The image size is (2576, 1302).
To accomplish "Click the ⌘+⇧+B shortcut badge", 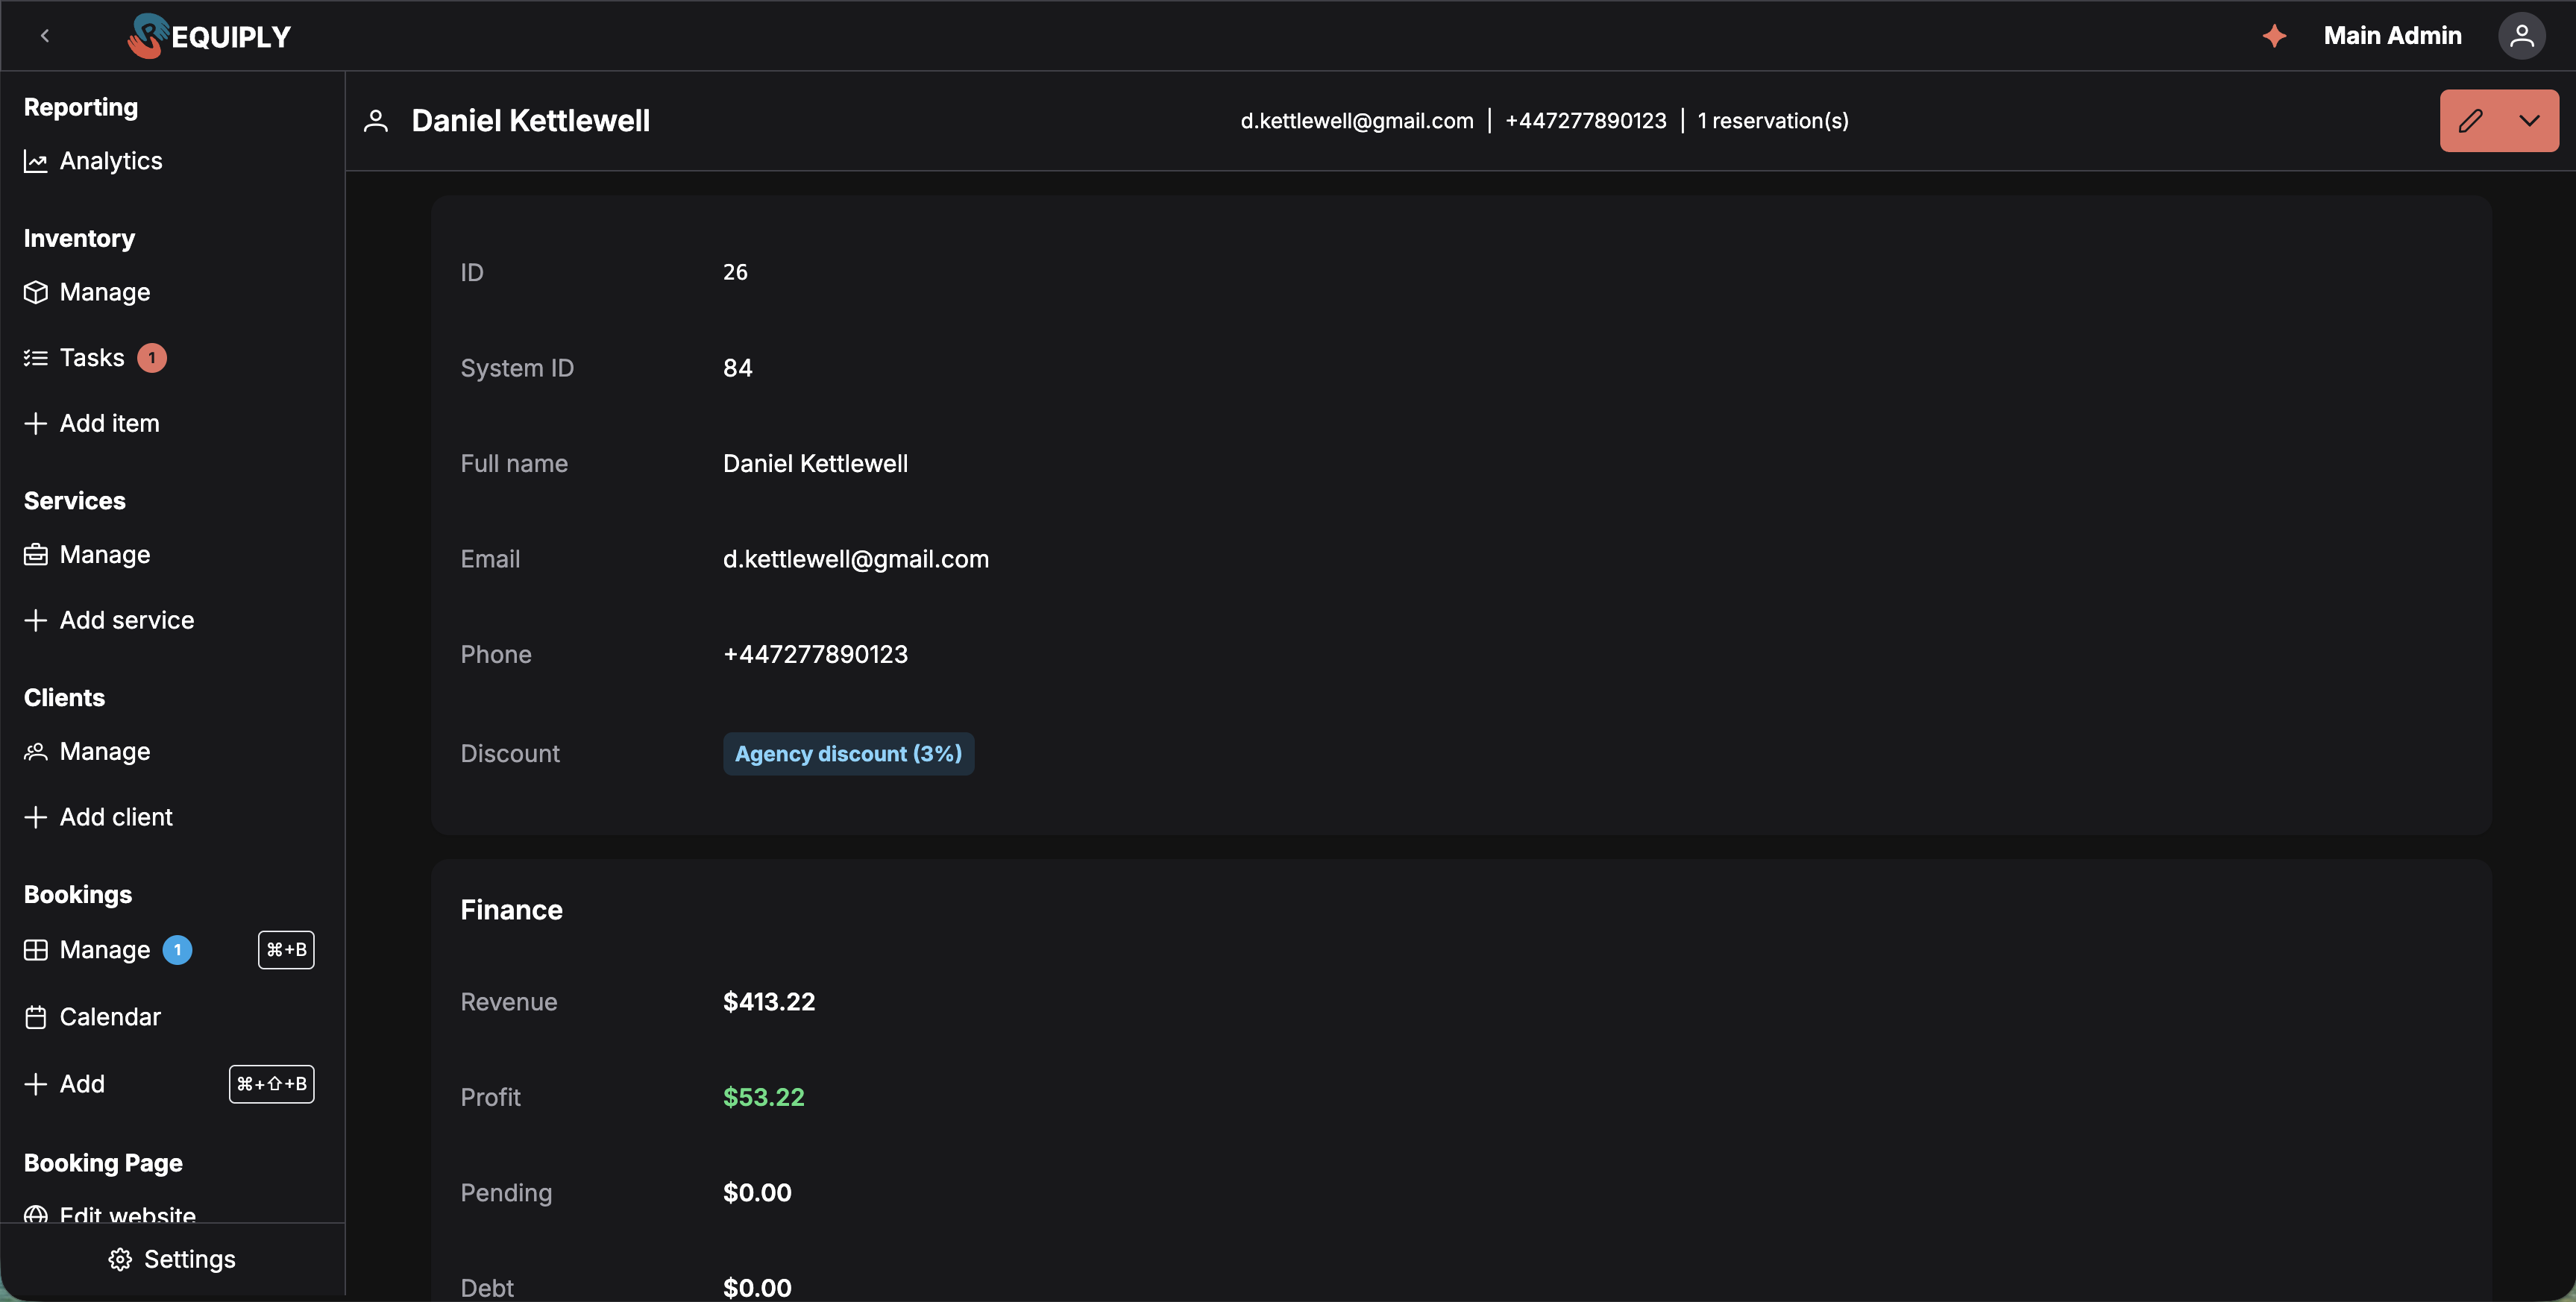I will click(272, 1084).
